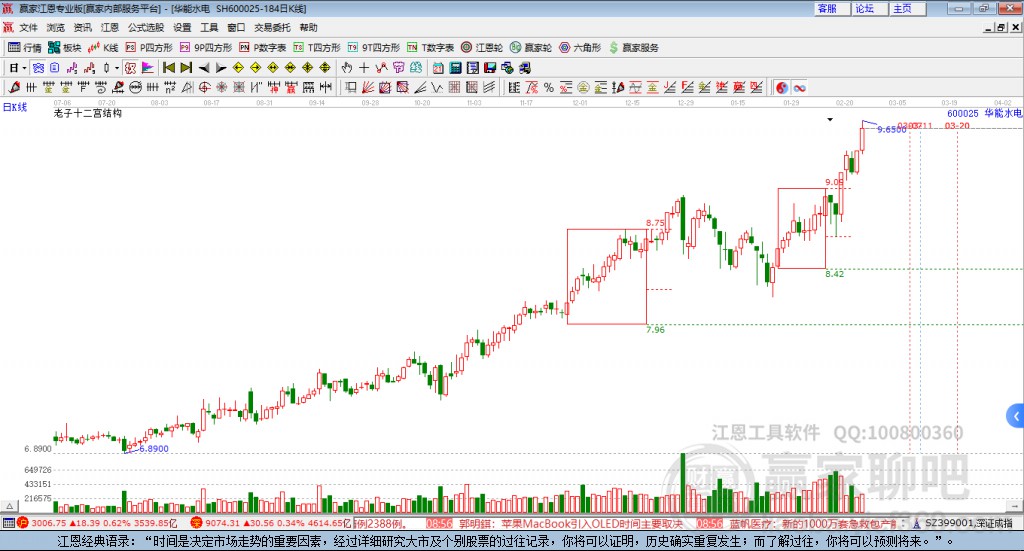1024x551 pixels.
Task: Restore the inner child window
Action: pyautogui.click(x=1001, y=27)
